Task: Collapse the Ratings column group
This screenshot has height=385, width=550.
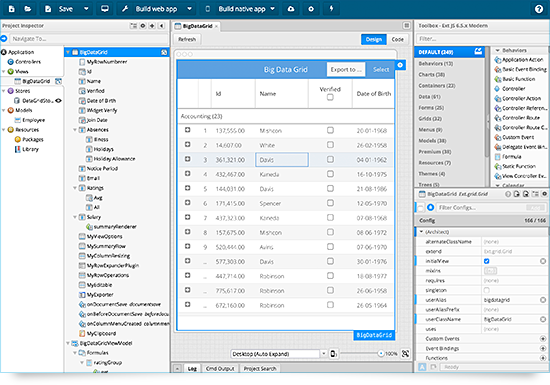Action: pyautogui.click(x=75, y=188)
